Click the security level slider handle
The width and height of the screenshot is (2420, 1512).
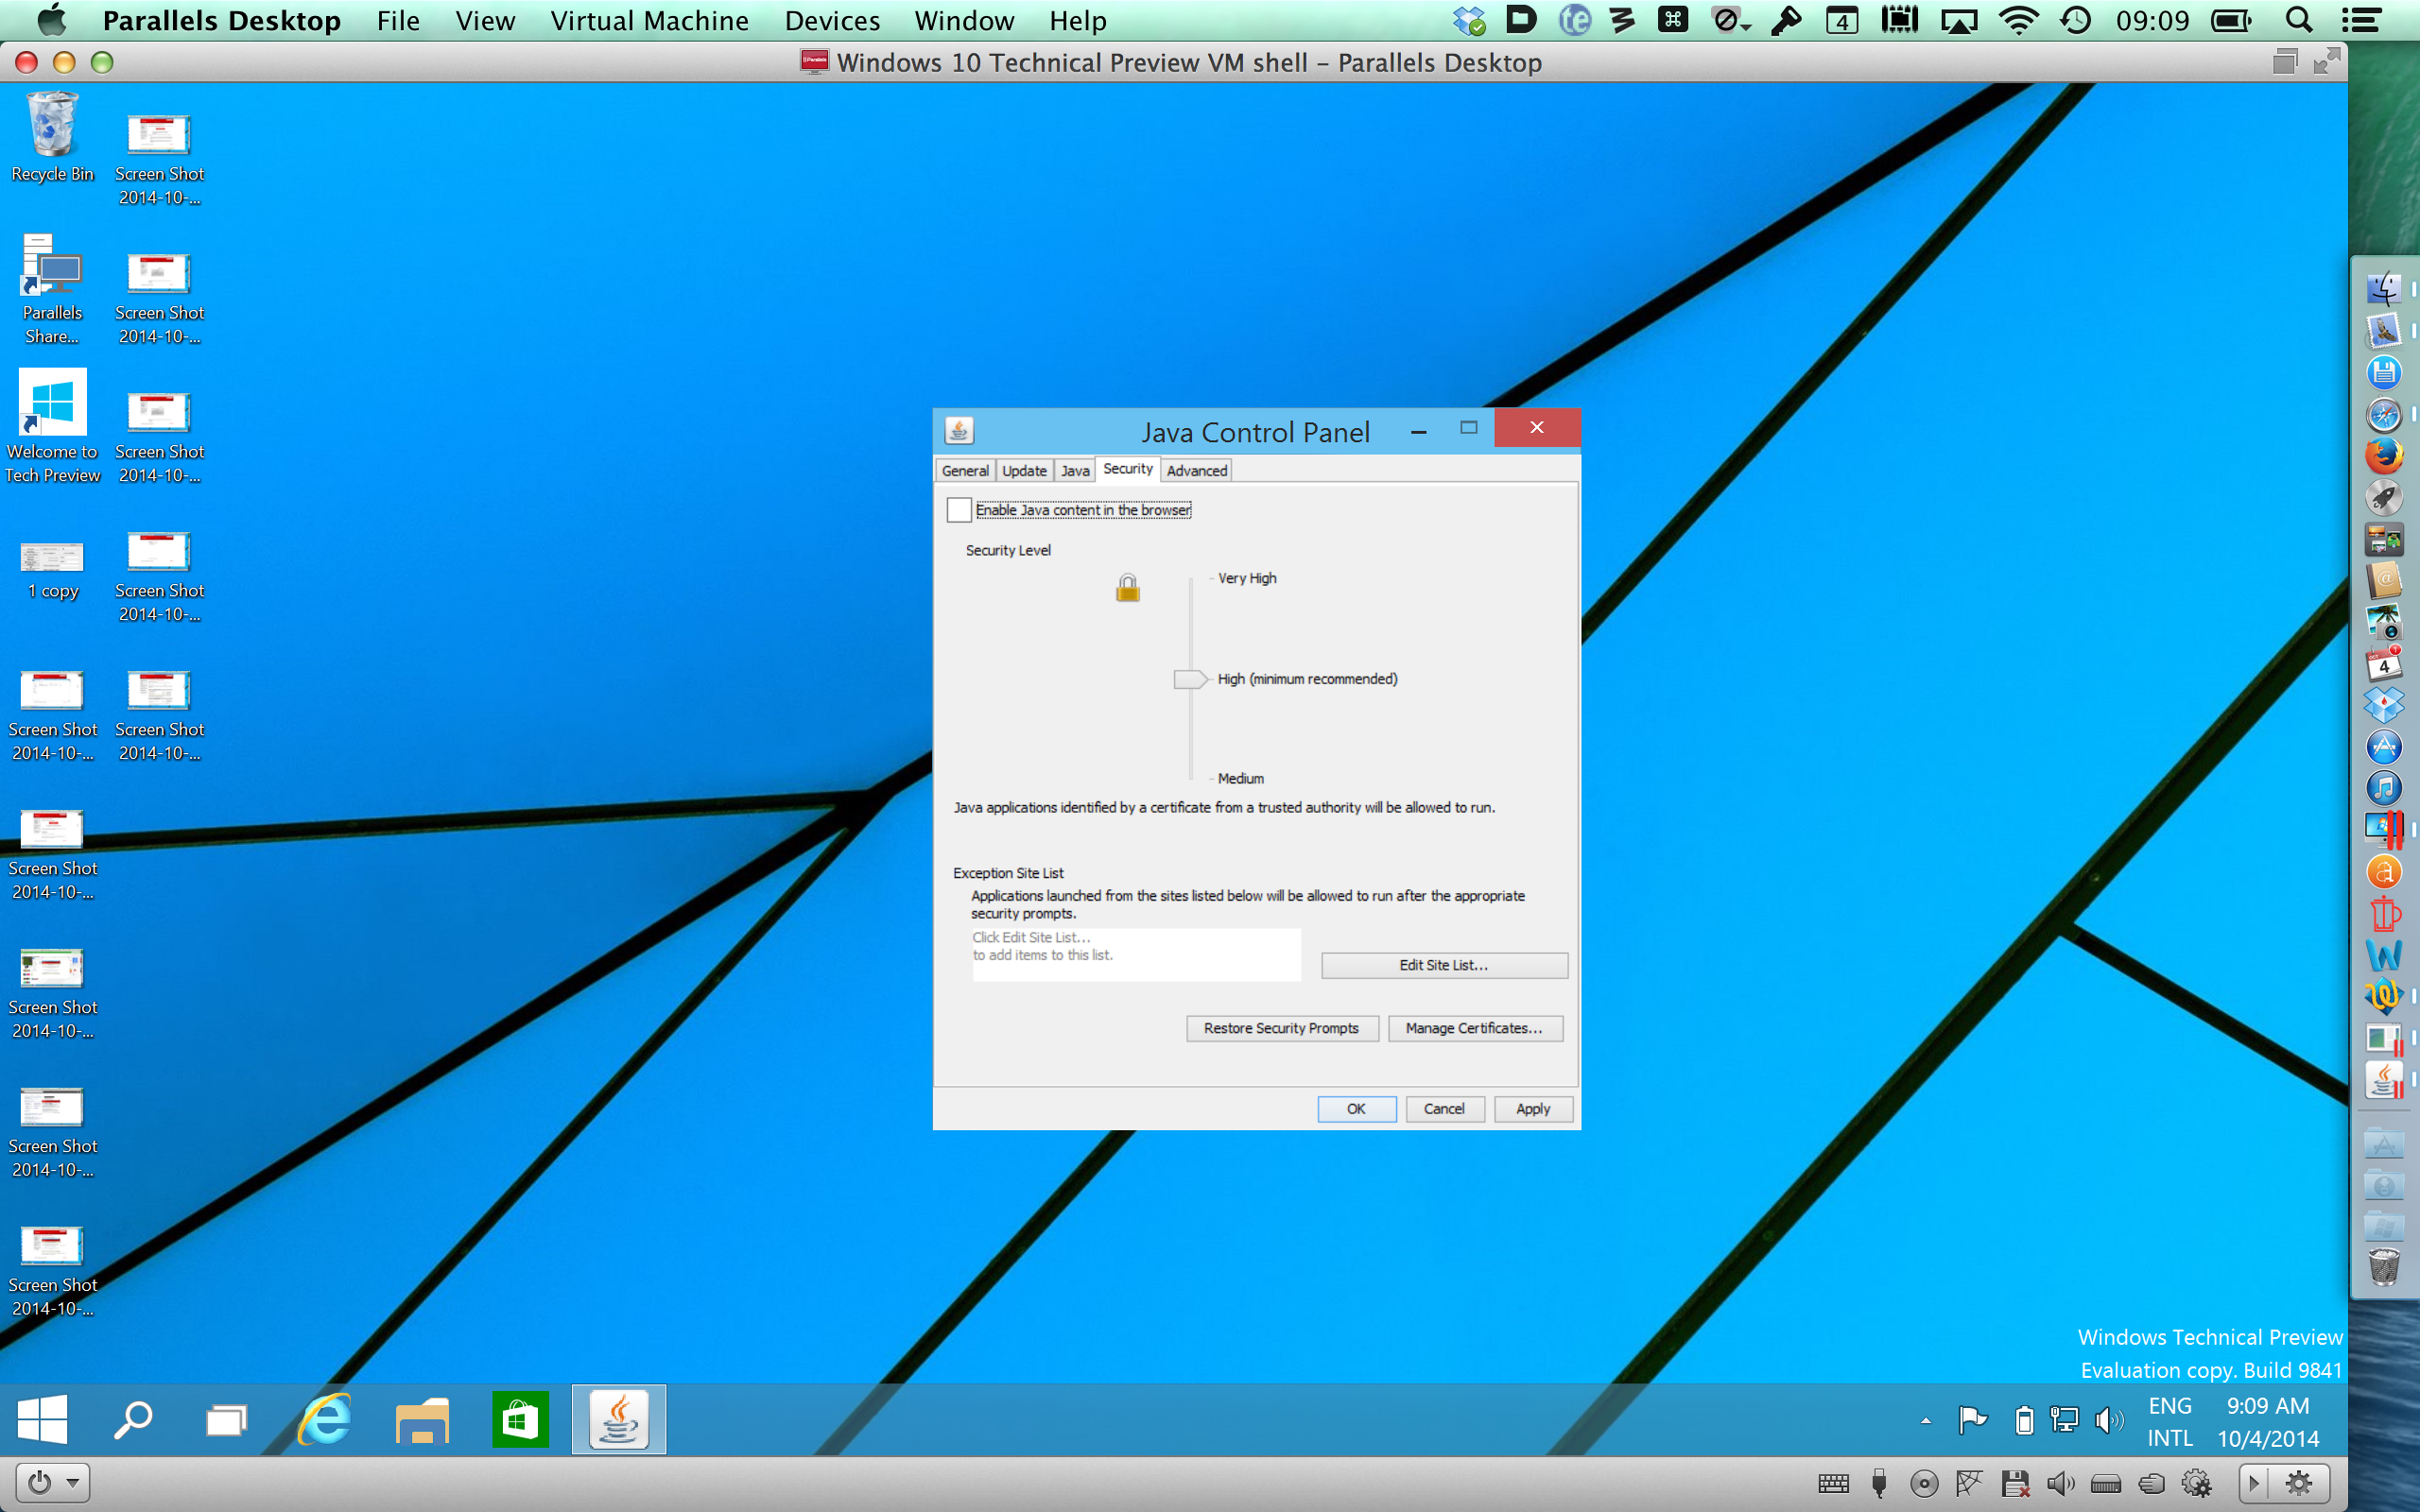pos(1189,679)
